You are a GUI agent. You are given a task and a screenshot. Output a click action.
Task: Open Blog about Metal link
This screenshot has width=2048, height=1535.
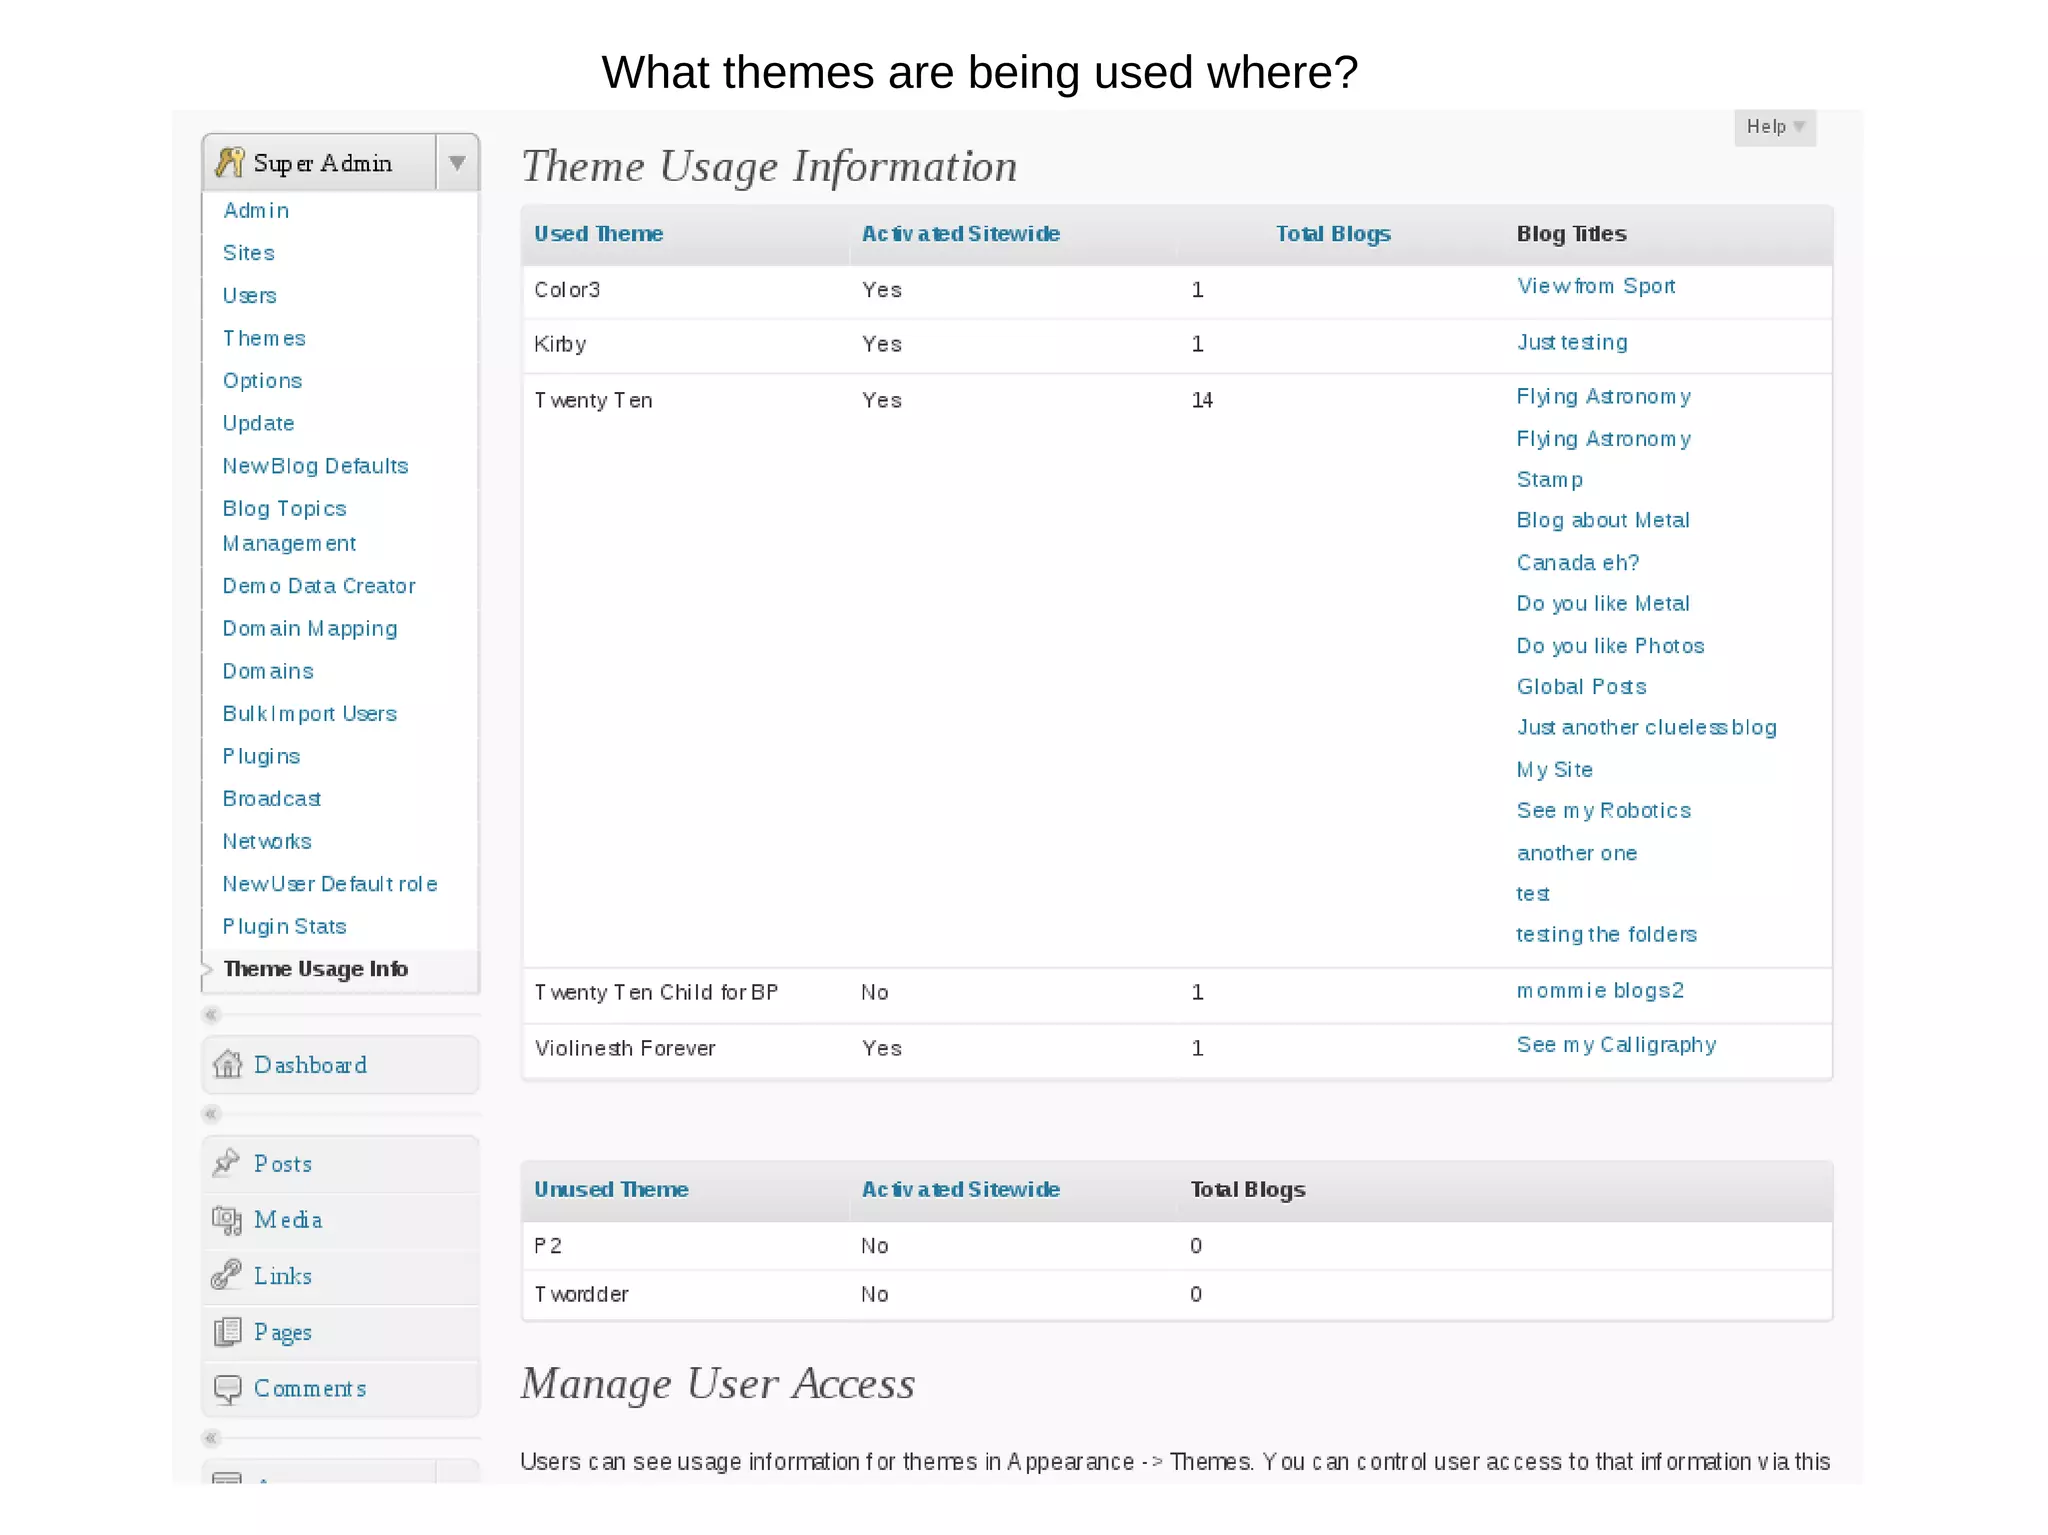tap(1603, 521)
